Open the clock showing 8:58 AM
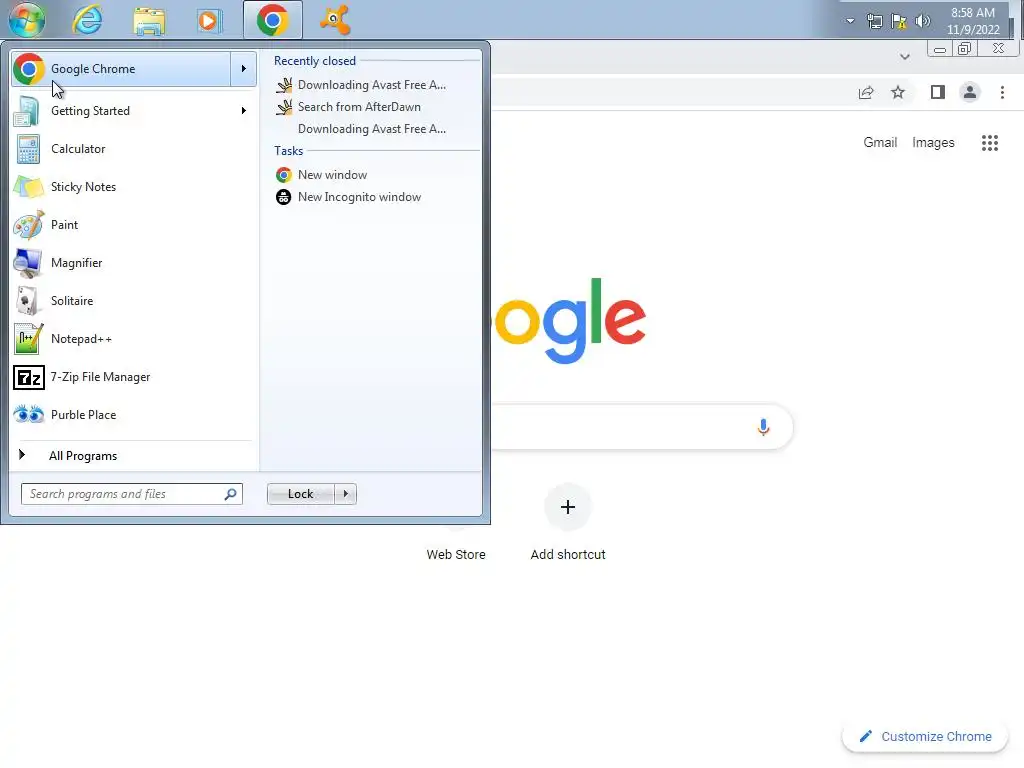The image size is (1024, 768). point(973,21)
